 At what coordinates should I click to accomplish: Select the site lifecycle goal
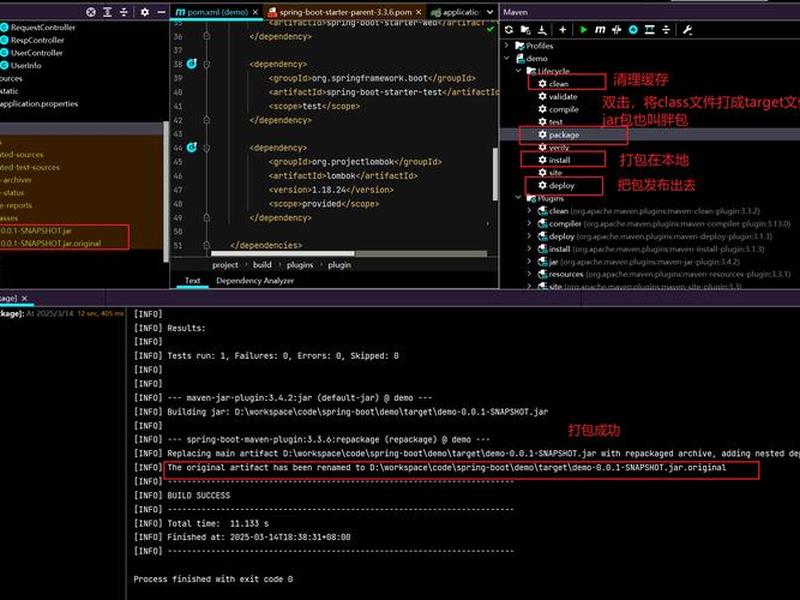pyautogui.click(x=550, y=173)
